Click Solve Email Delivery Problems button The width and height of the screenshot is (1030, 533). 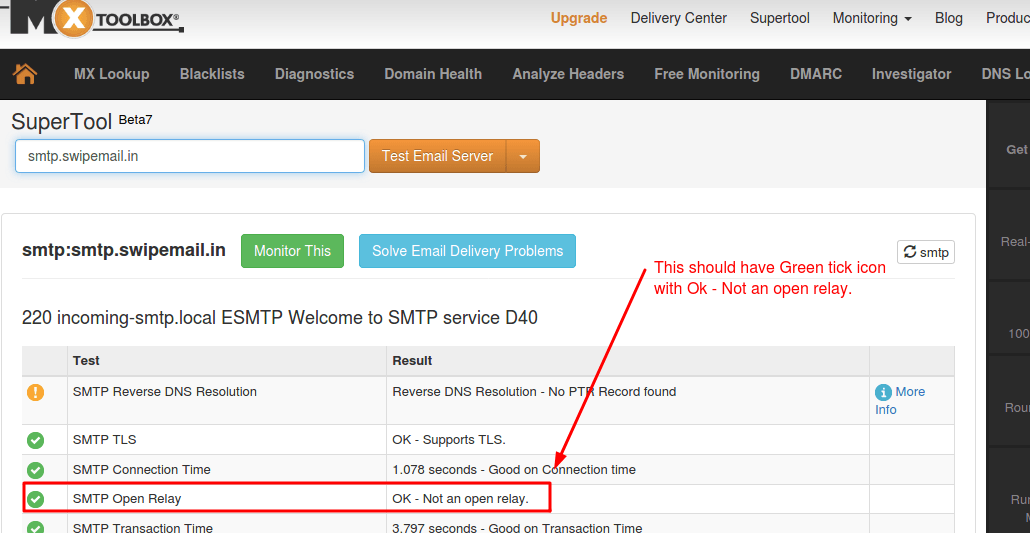point(468,251)
